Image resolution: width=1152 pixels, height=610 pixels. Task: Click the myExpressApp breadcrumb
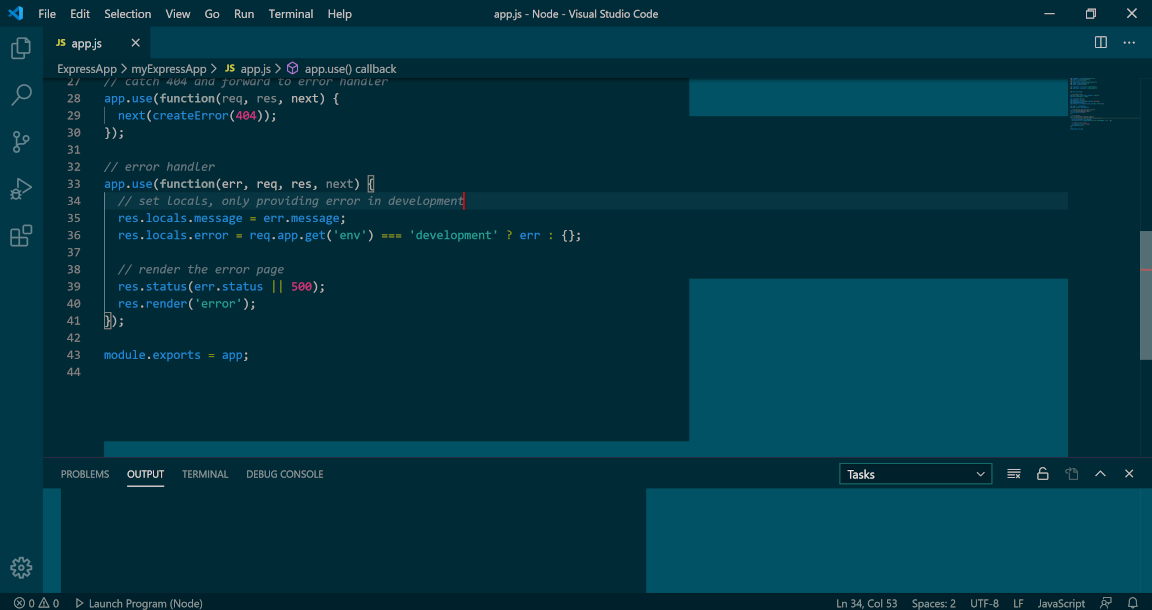tap(169, 69)
